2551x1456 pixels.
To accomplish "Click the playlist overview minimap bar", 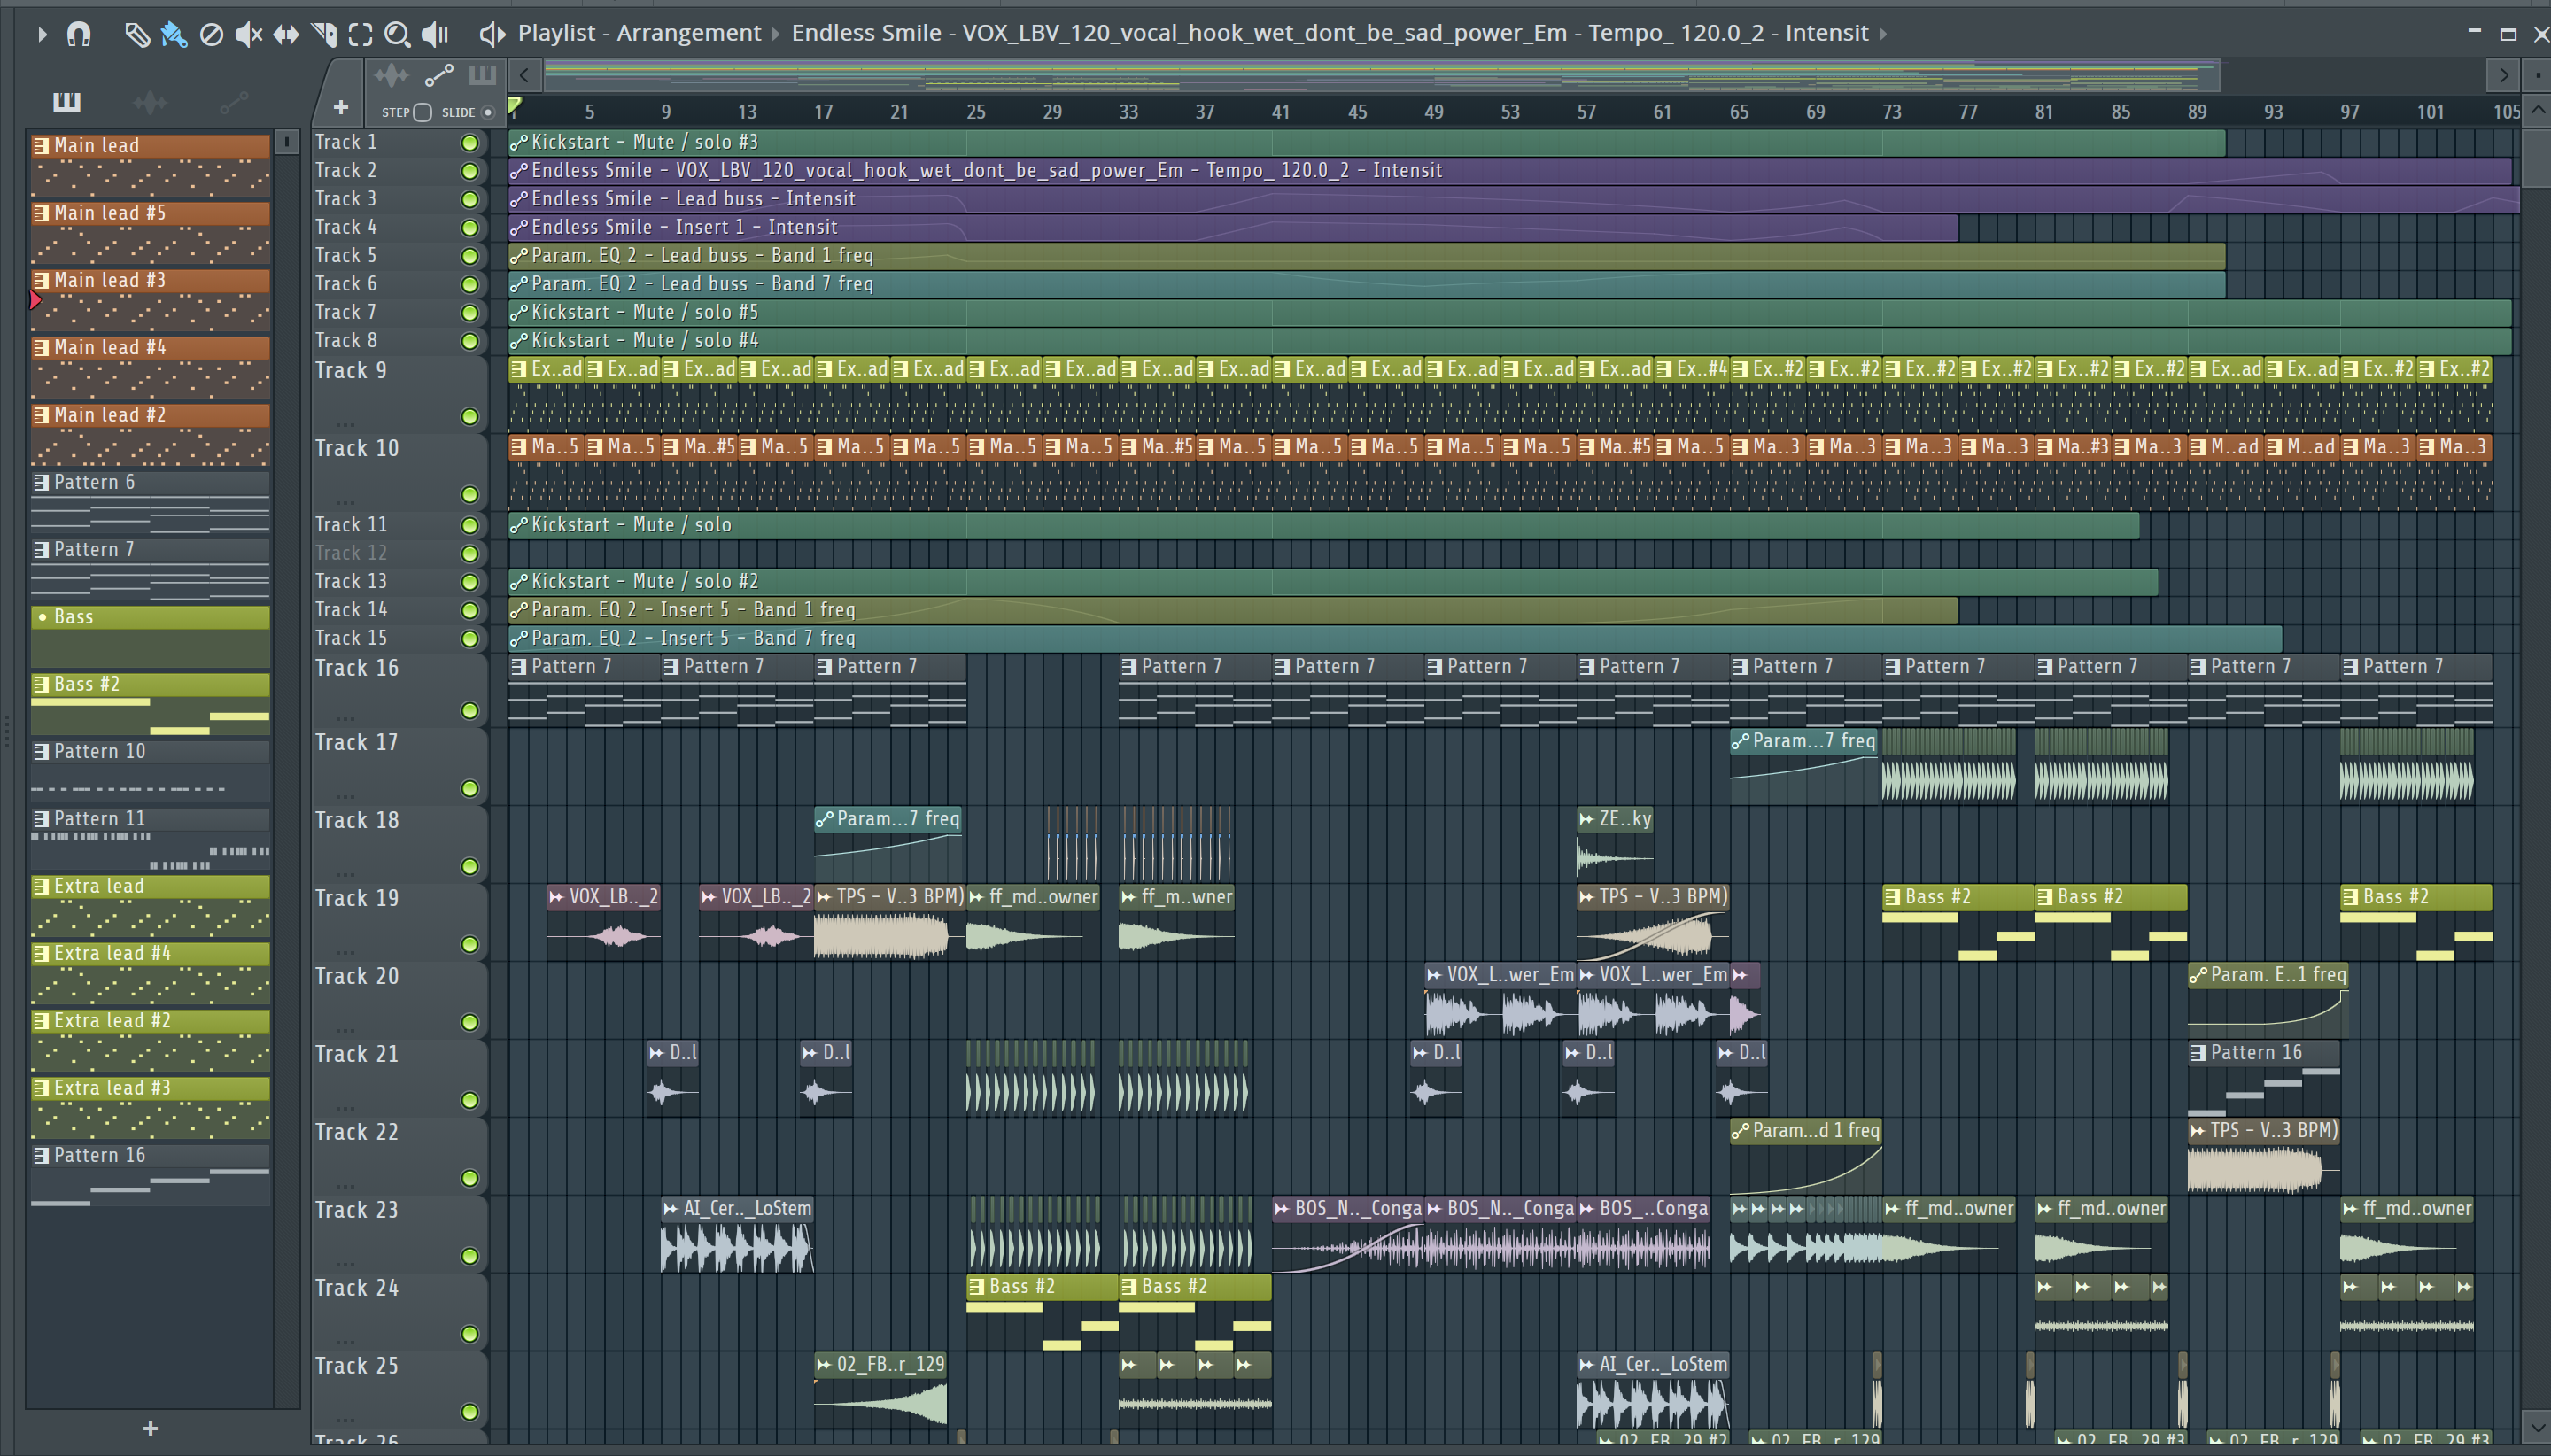I will [1380, 74].
